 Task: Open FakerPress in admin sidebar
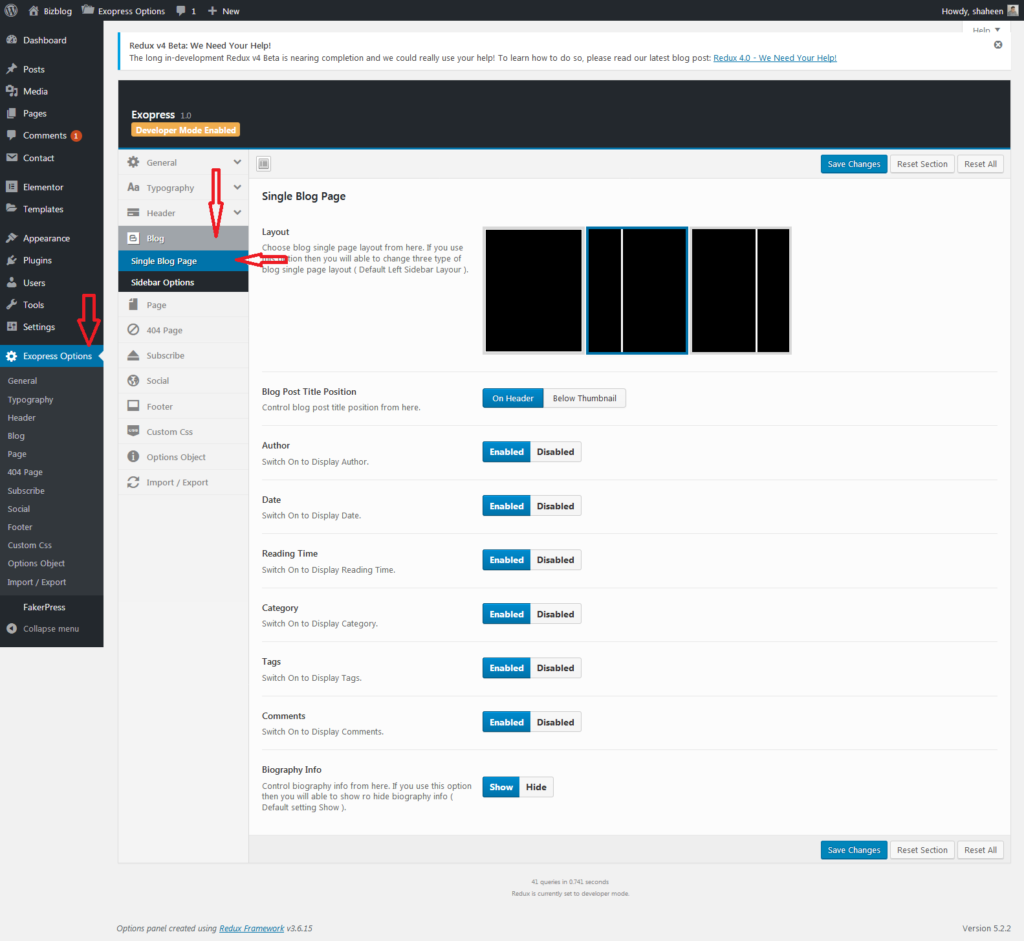[x=44, y=607]
